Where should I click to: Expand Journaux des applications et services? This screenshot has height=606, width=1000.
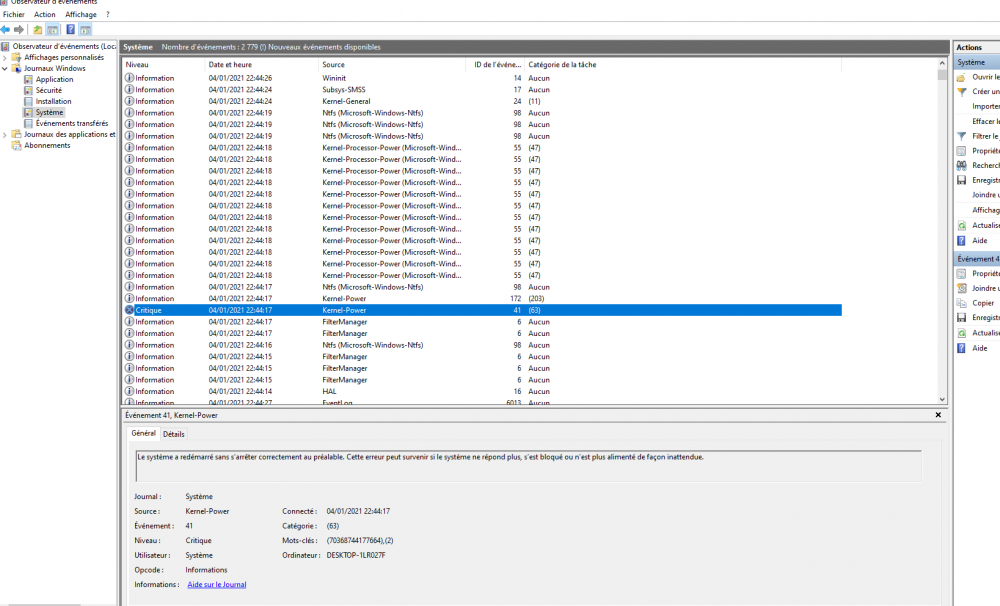point(5,134)
